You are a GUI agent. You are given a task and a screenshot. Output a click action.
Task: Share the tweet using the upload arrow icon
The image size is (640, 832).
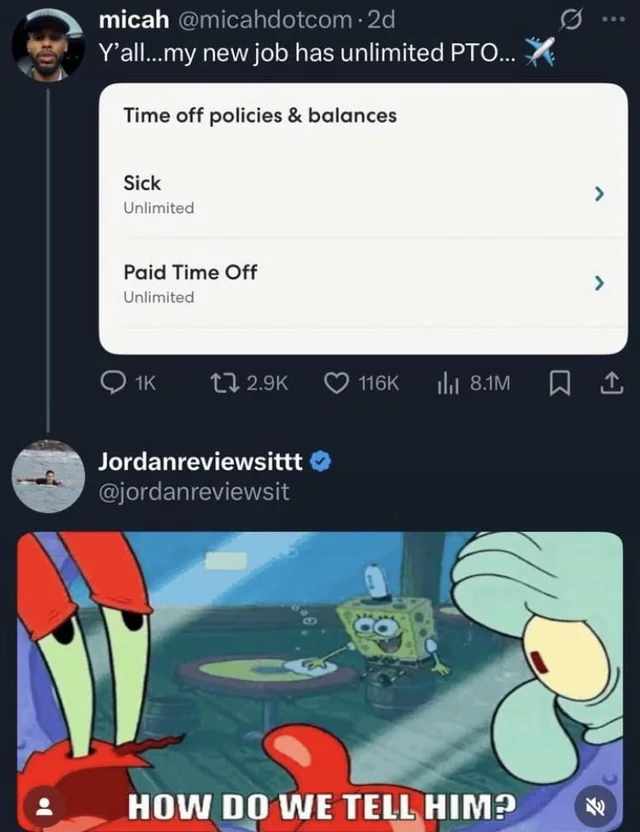(x=611, y=384)
